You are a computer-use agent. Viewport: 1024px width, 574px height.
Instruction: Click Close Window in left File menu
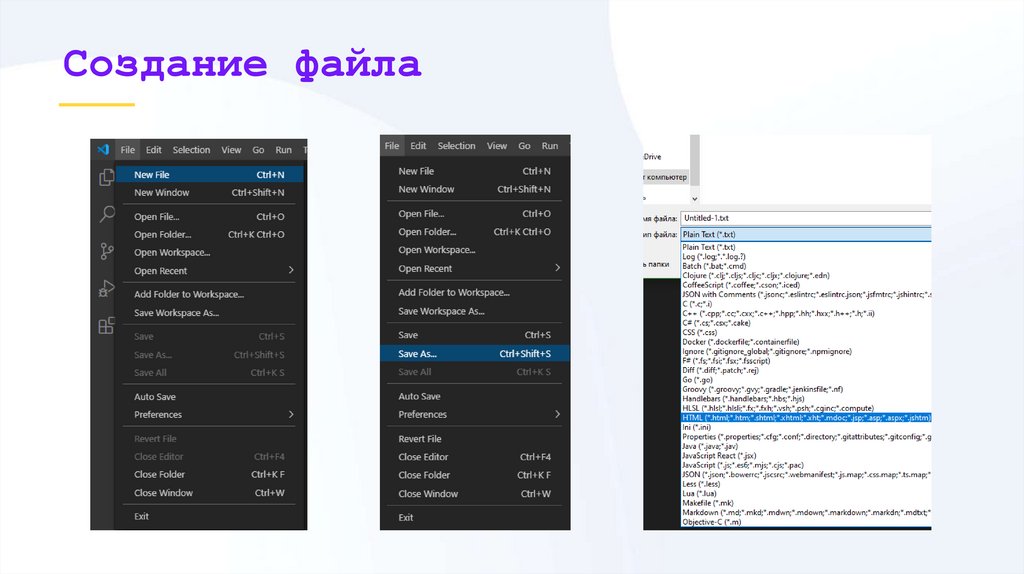coord(210,493)
